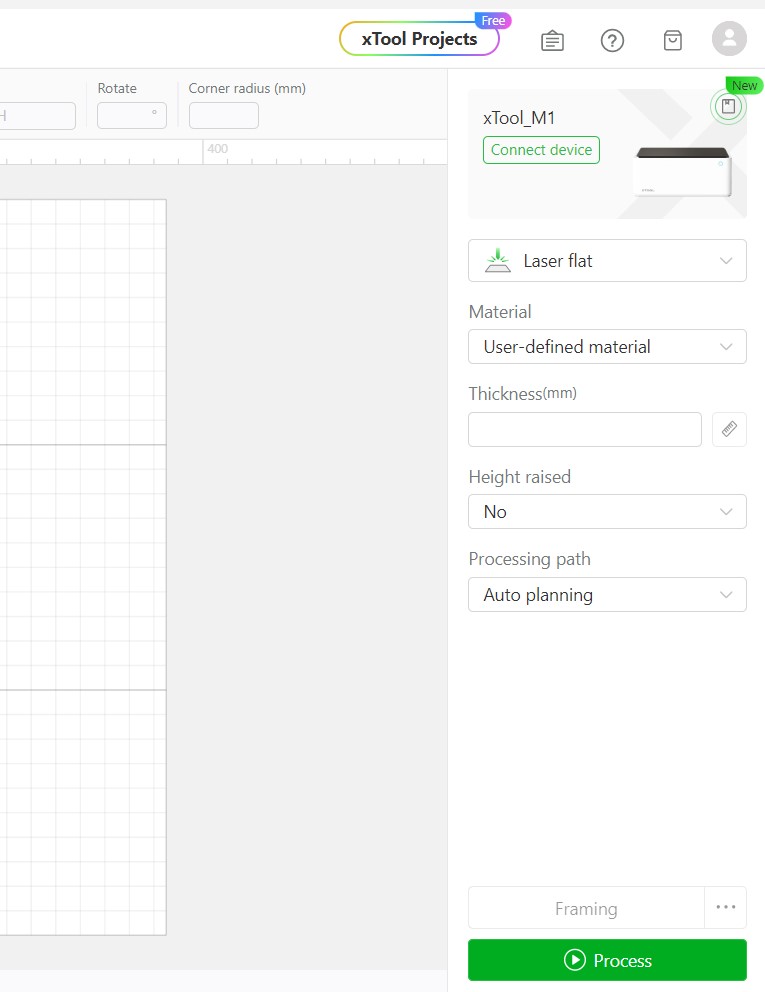The width and height of the screenshot is (765, 992).
Task: Click Connect device button
Action: tap(541, 150)
